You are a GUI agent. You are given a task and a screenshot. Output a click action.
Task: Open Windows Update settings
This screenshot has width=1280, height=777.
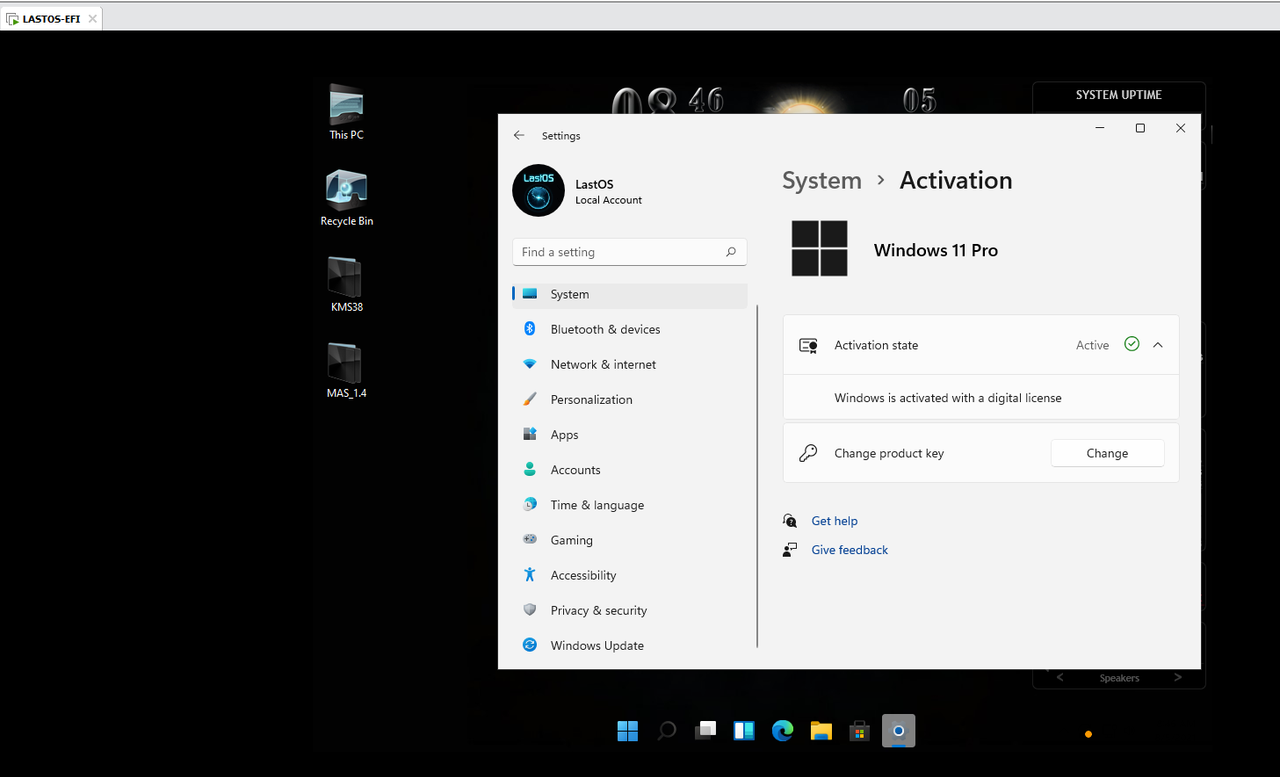click(629, 645)
